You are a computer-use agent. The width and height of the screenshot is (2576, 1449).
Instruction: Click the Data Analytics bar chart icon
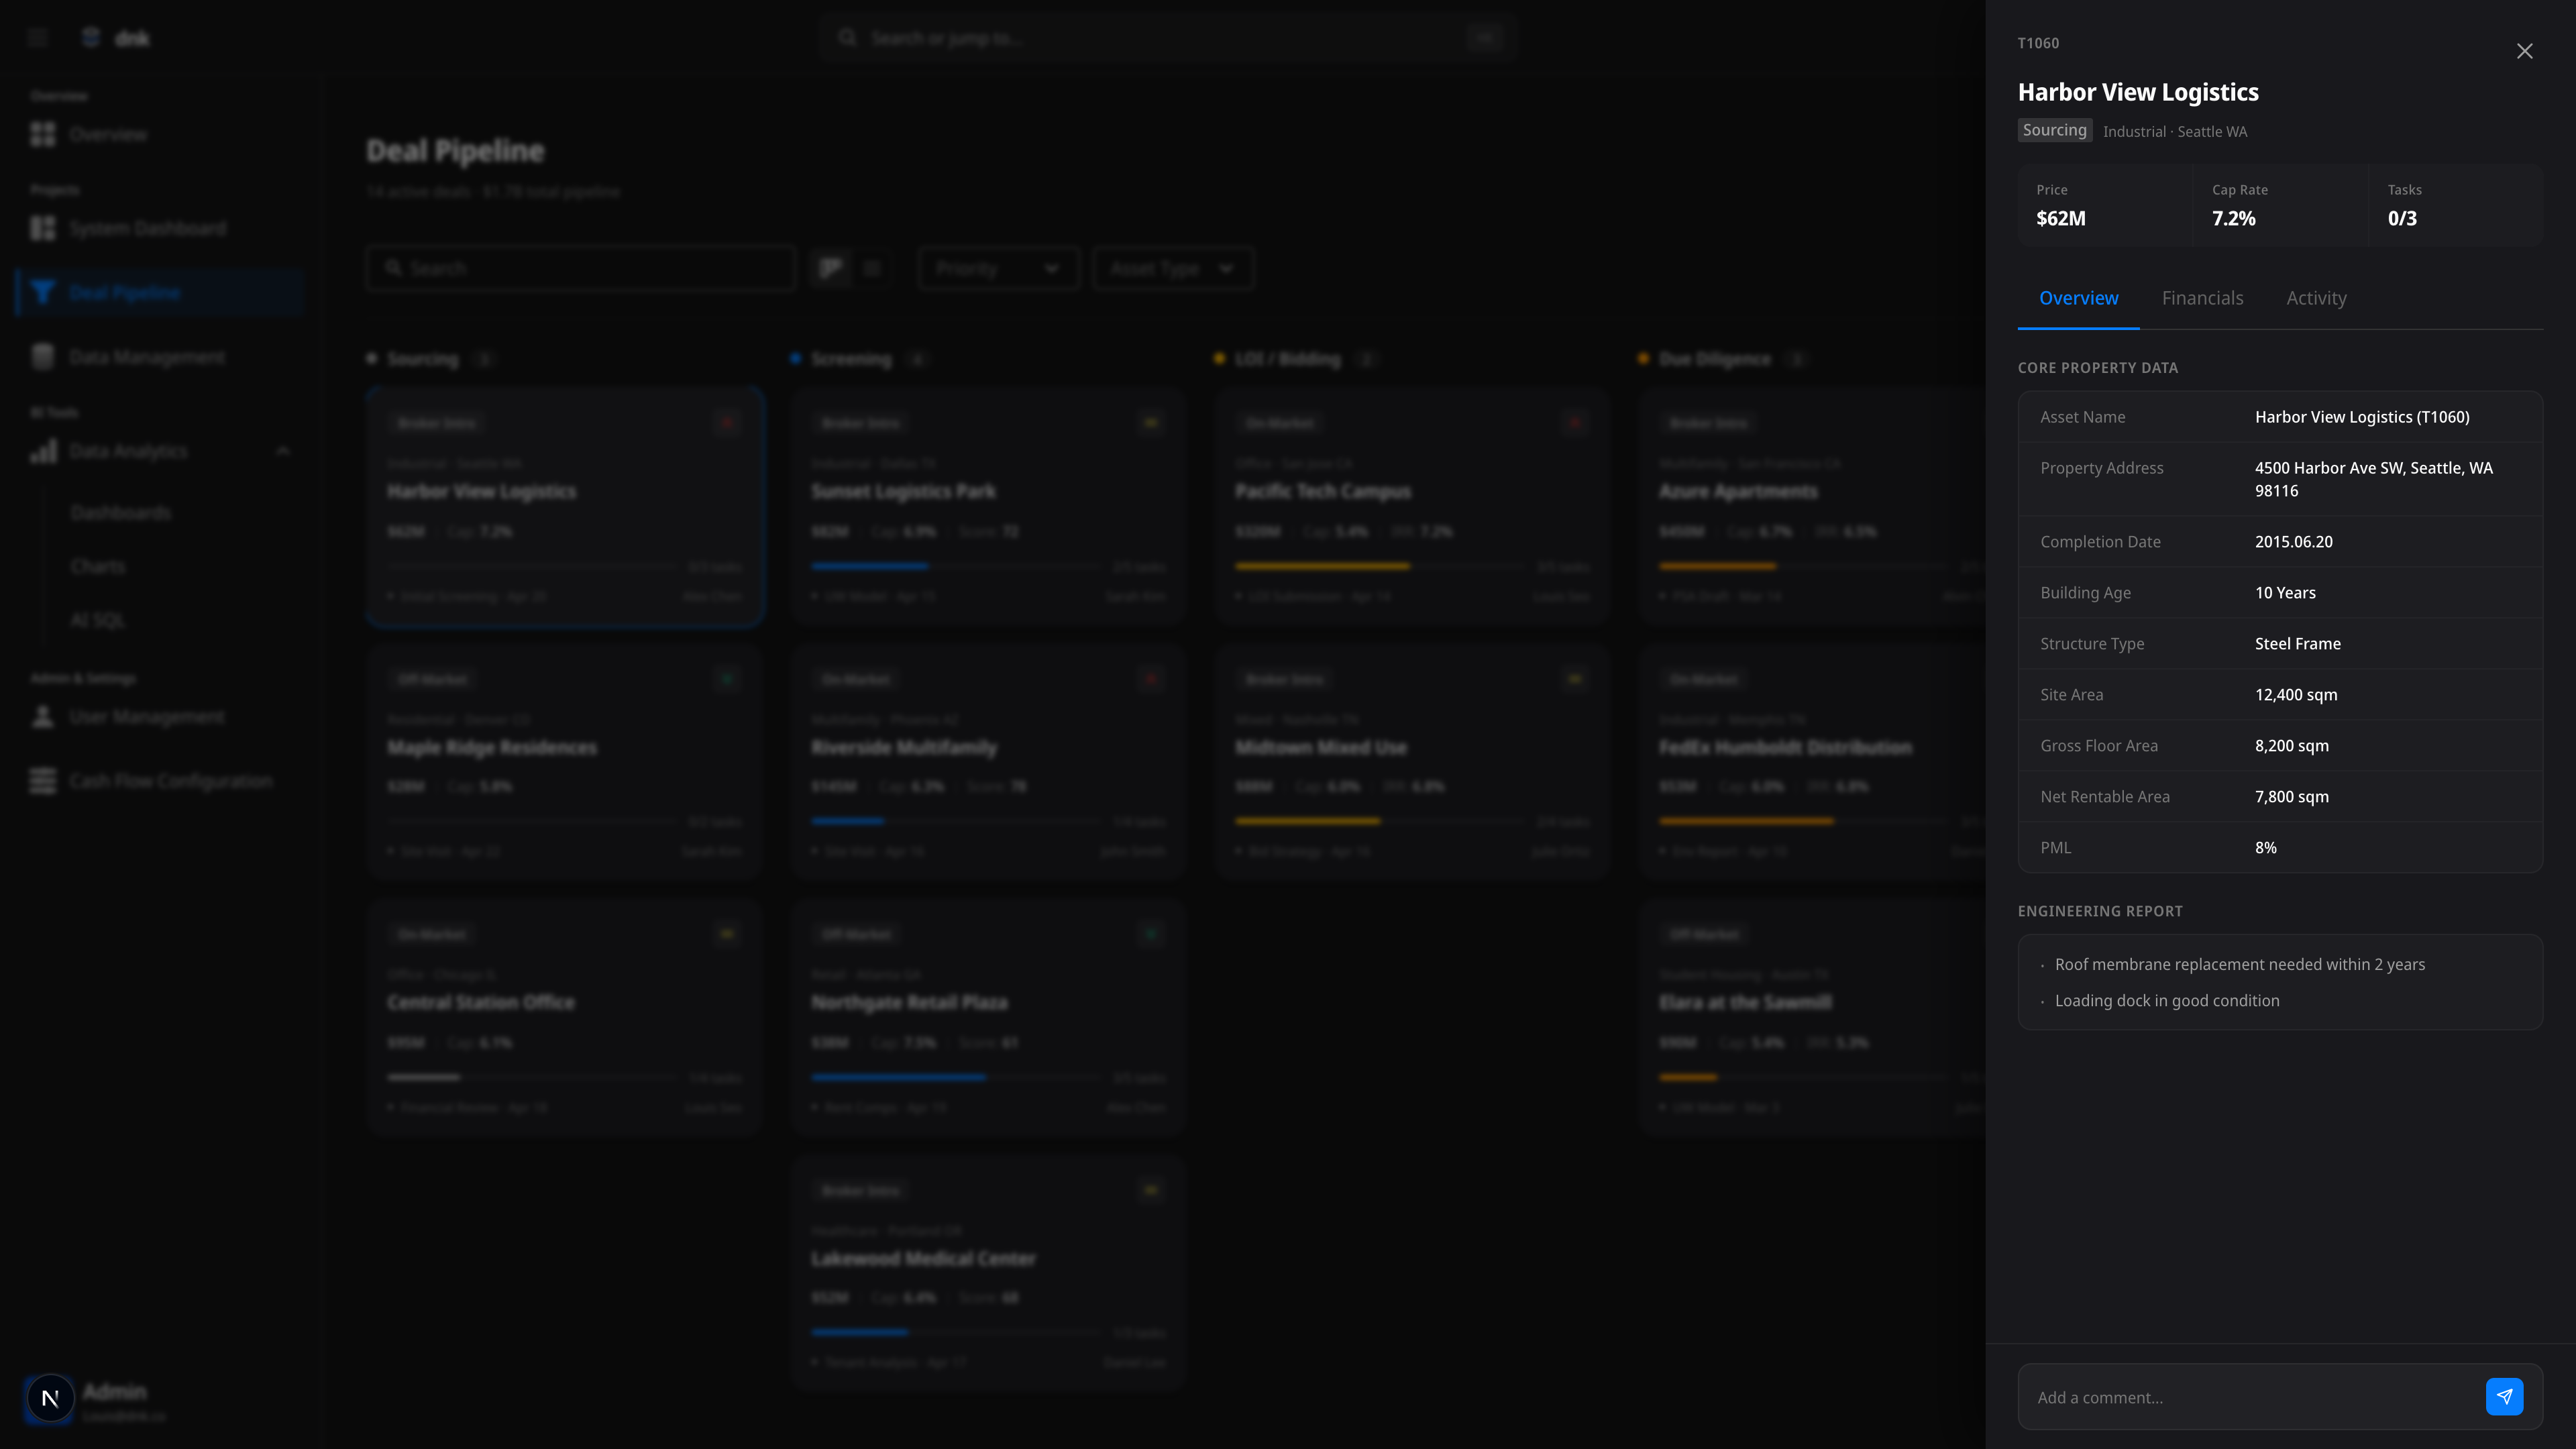43,451
